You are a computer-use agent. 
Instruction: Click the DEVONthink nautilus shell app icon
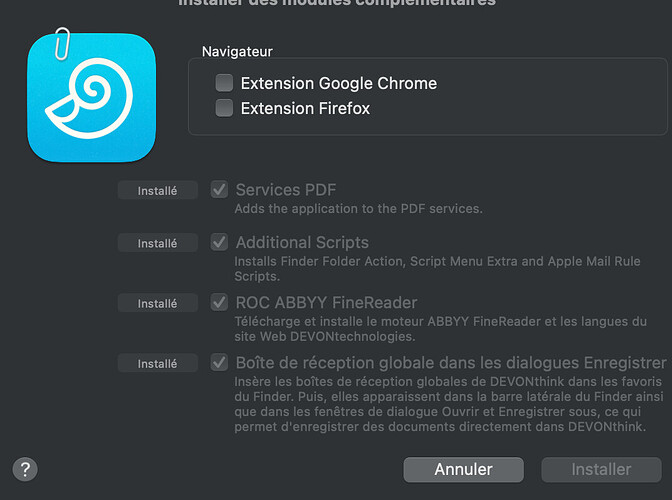(x=92, y=97)
